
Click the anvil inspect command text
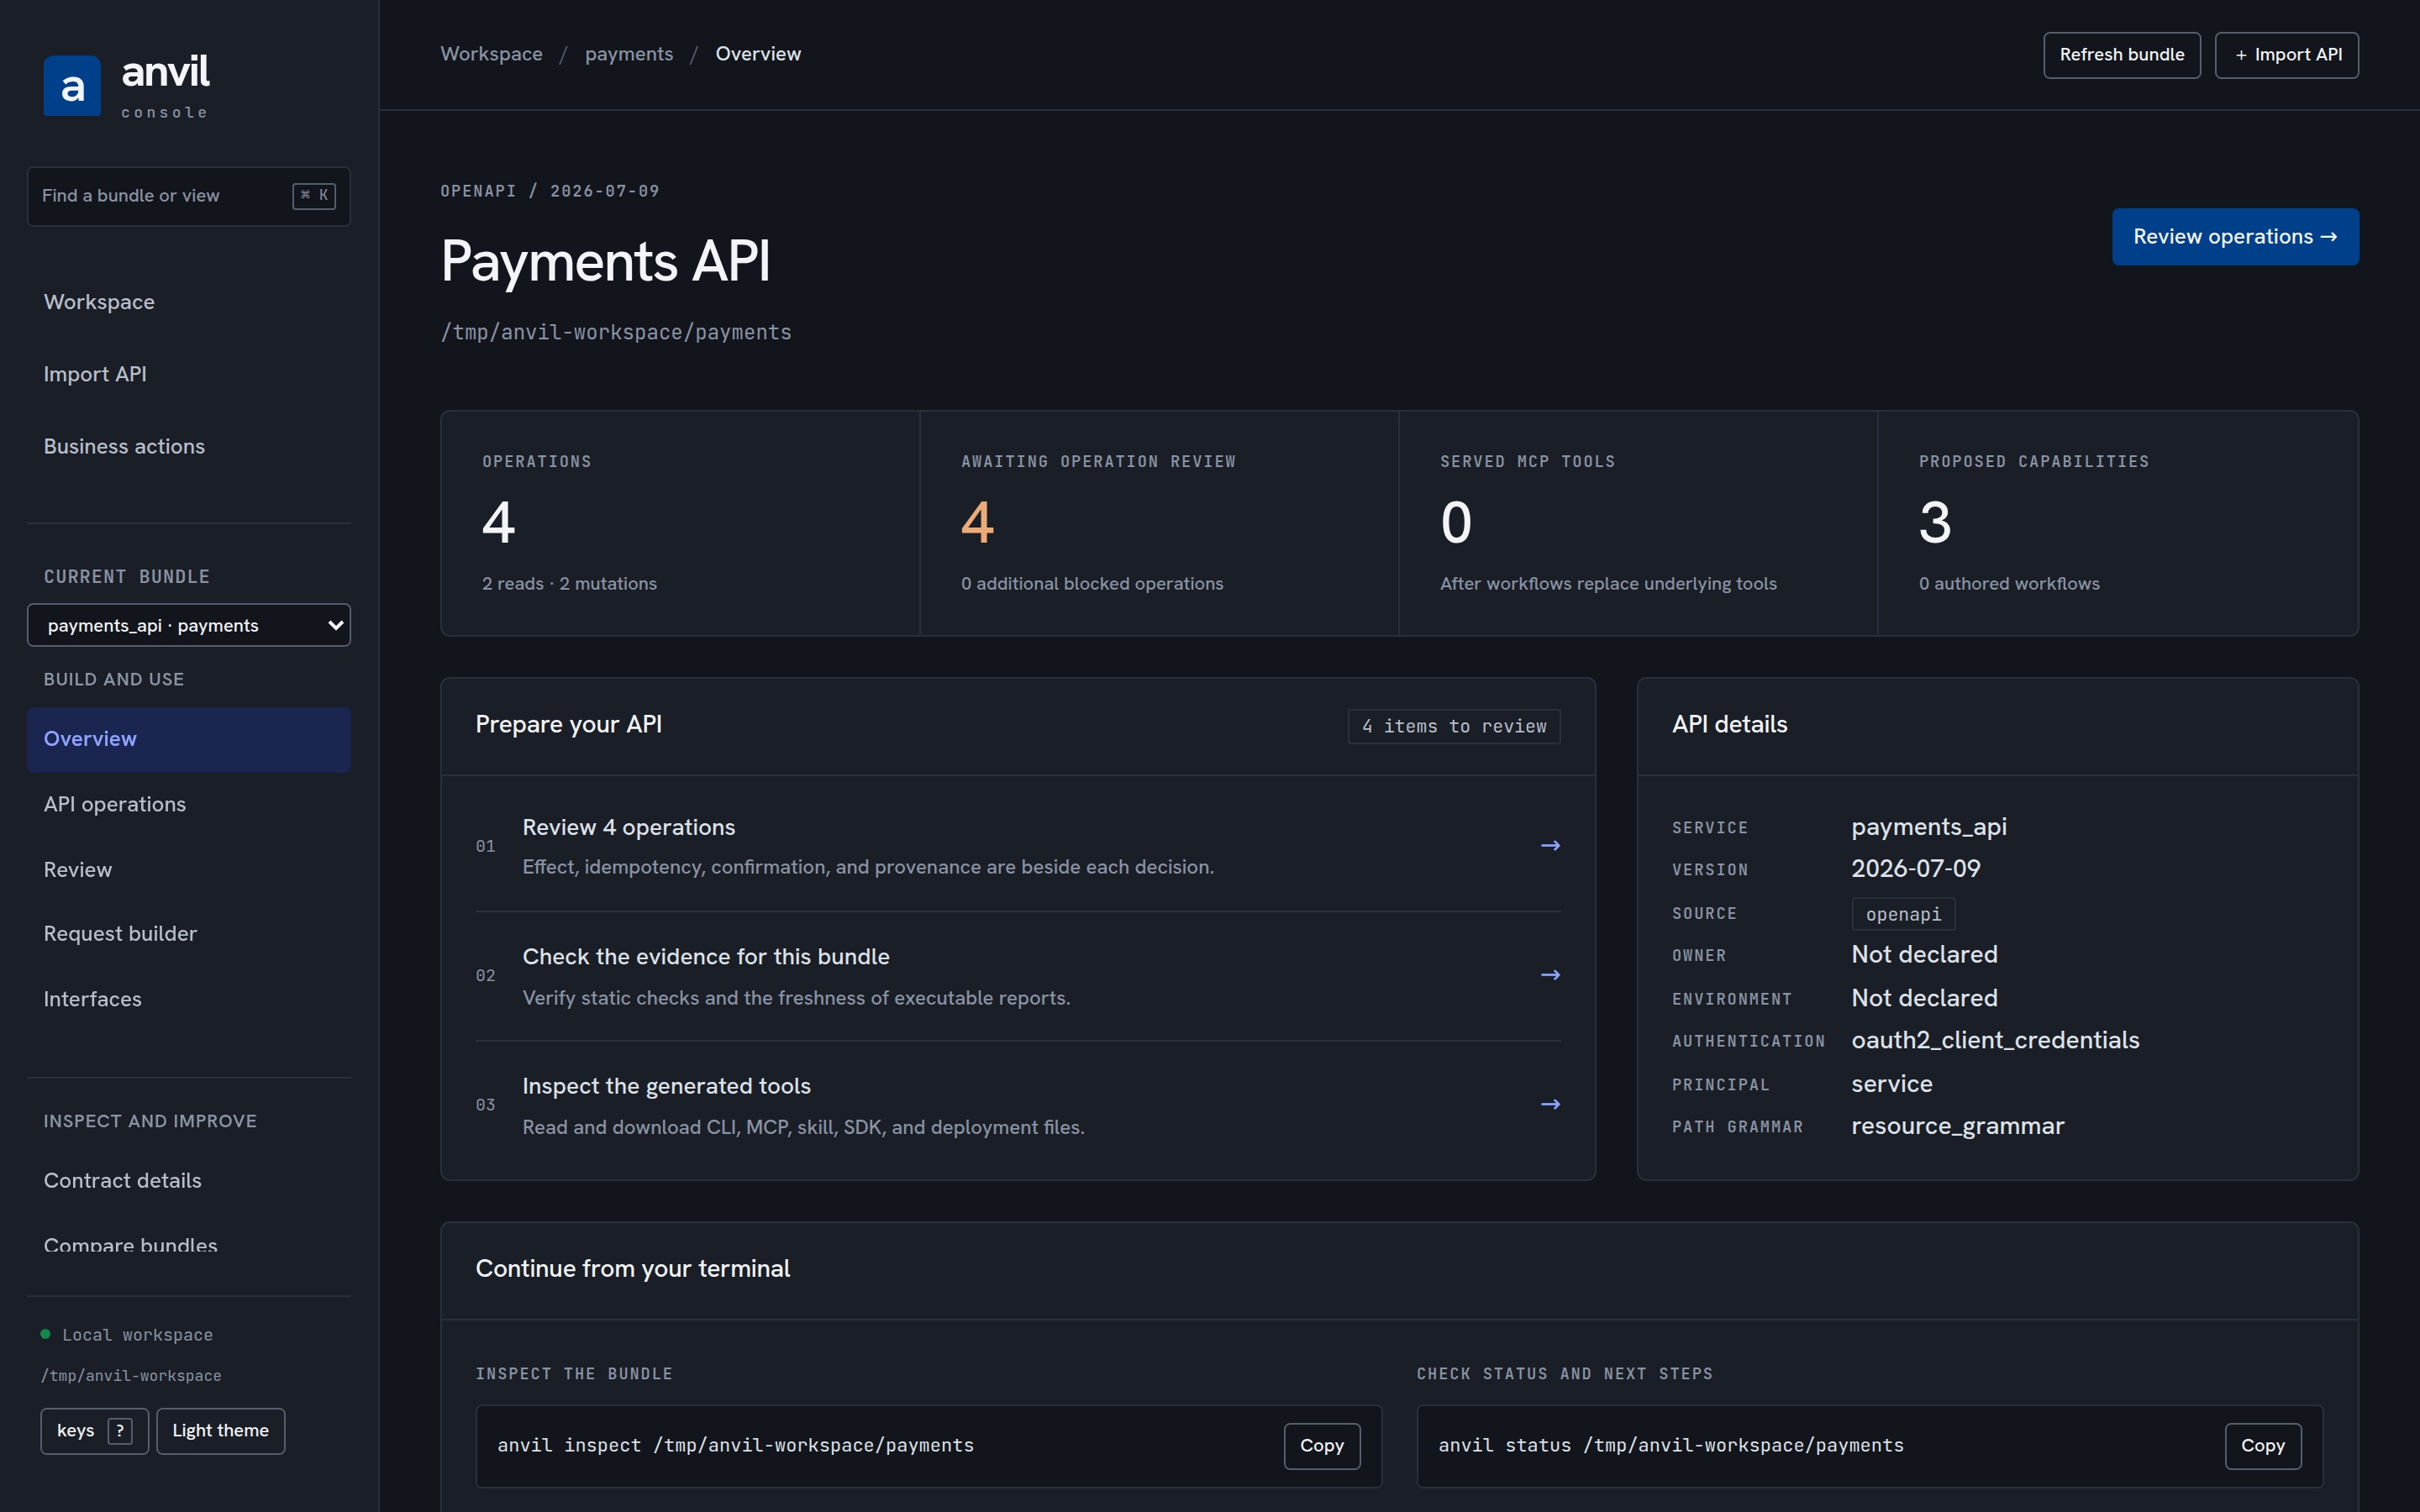(735, 1446)
